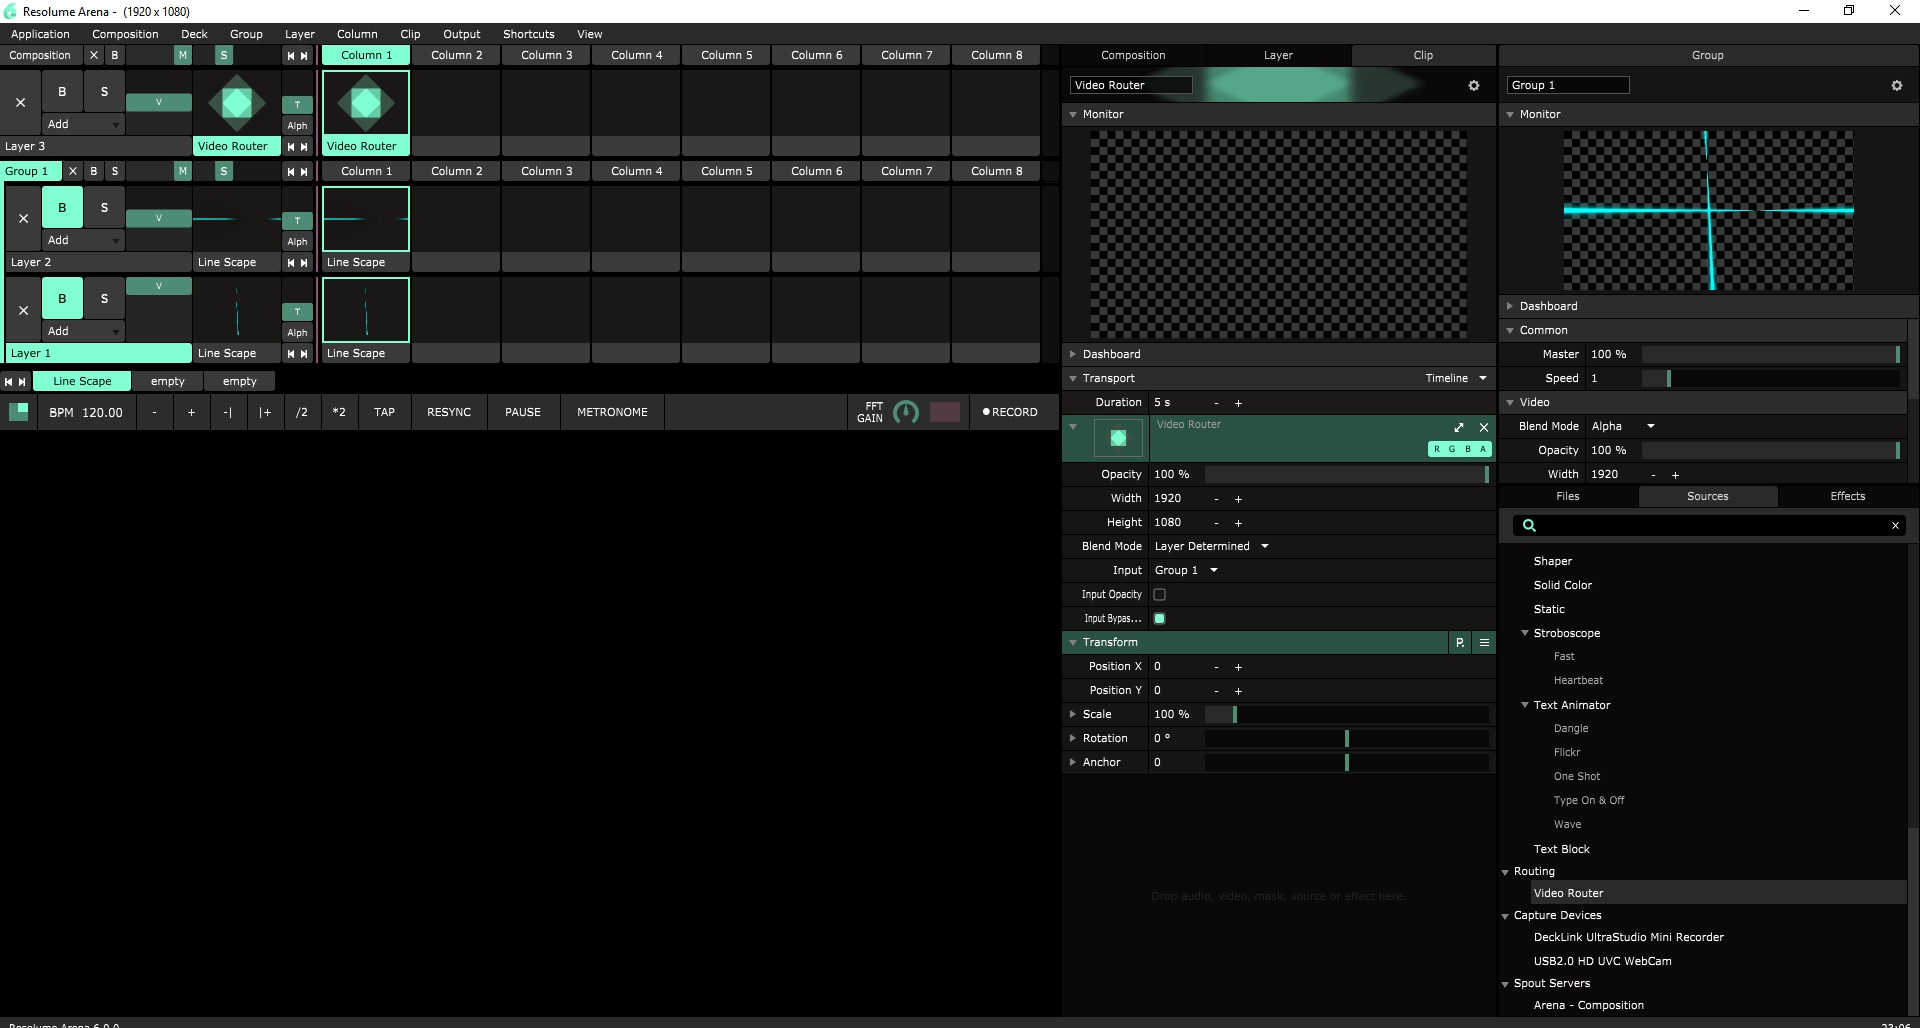The height and width of the screenshot is (1028, 1920).
Task: Click the RECORD button
Action: click(x=1010, y=412)
